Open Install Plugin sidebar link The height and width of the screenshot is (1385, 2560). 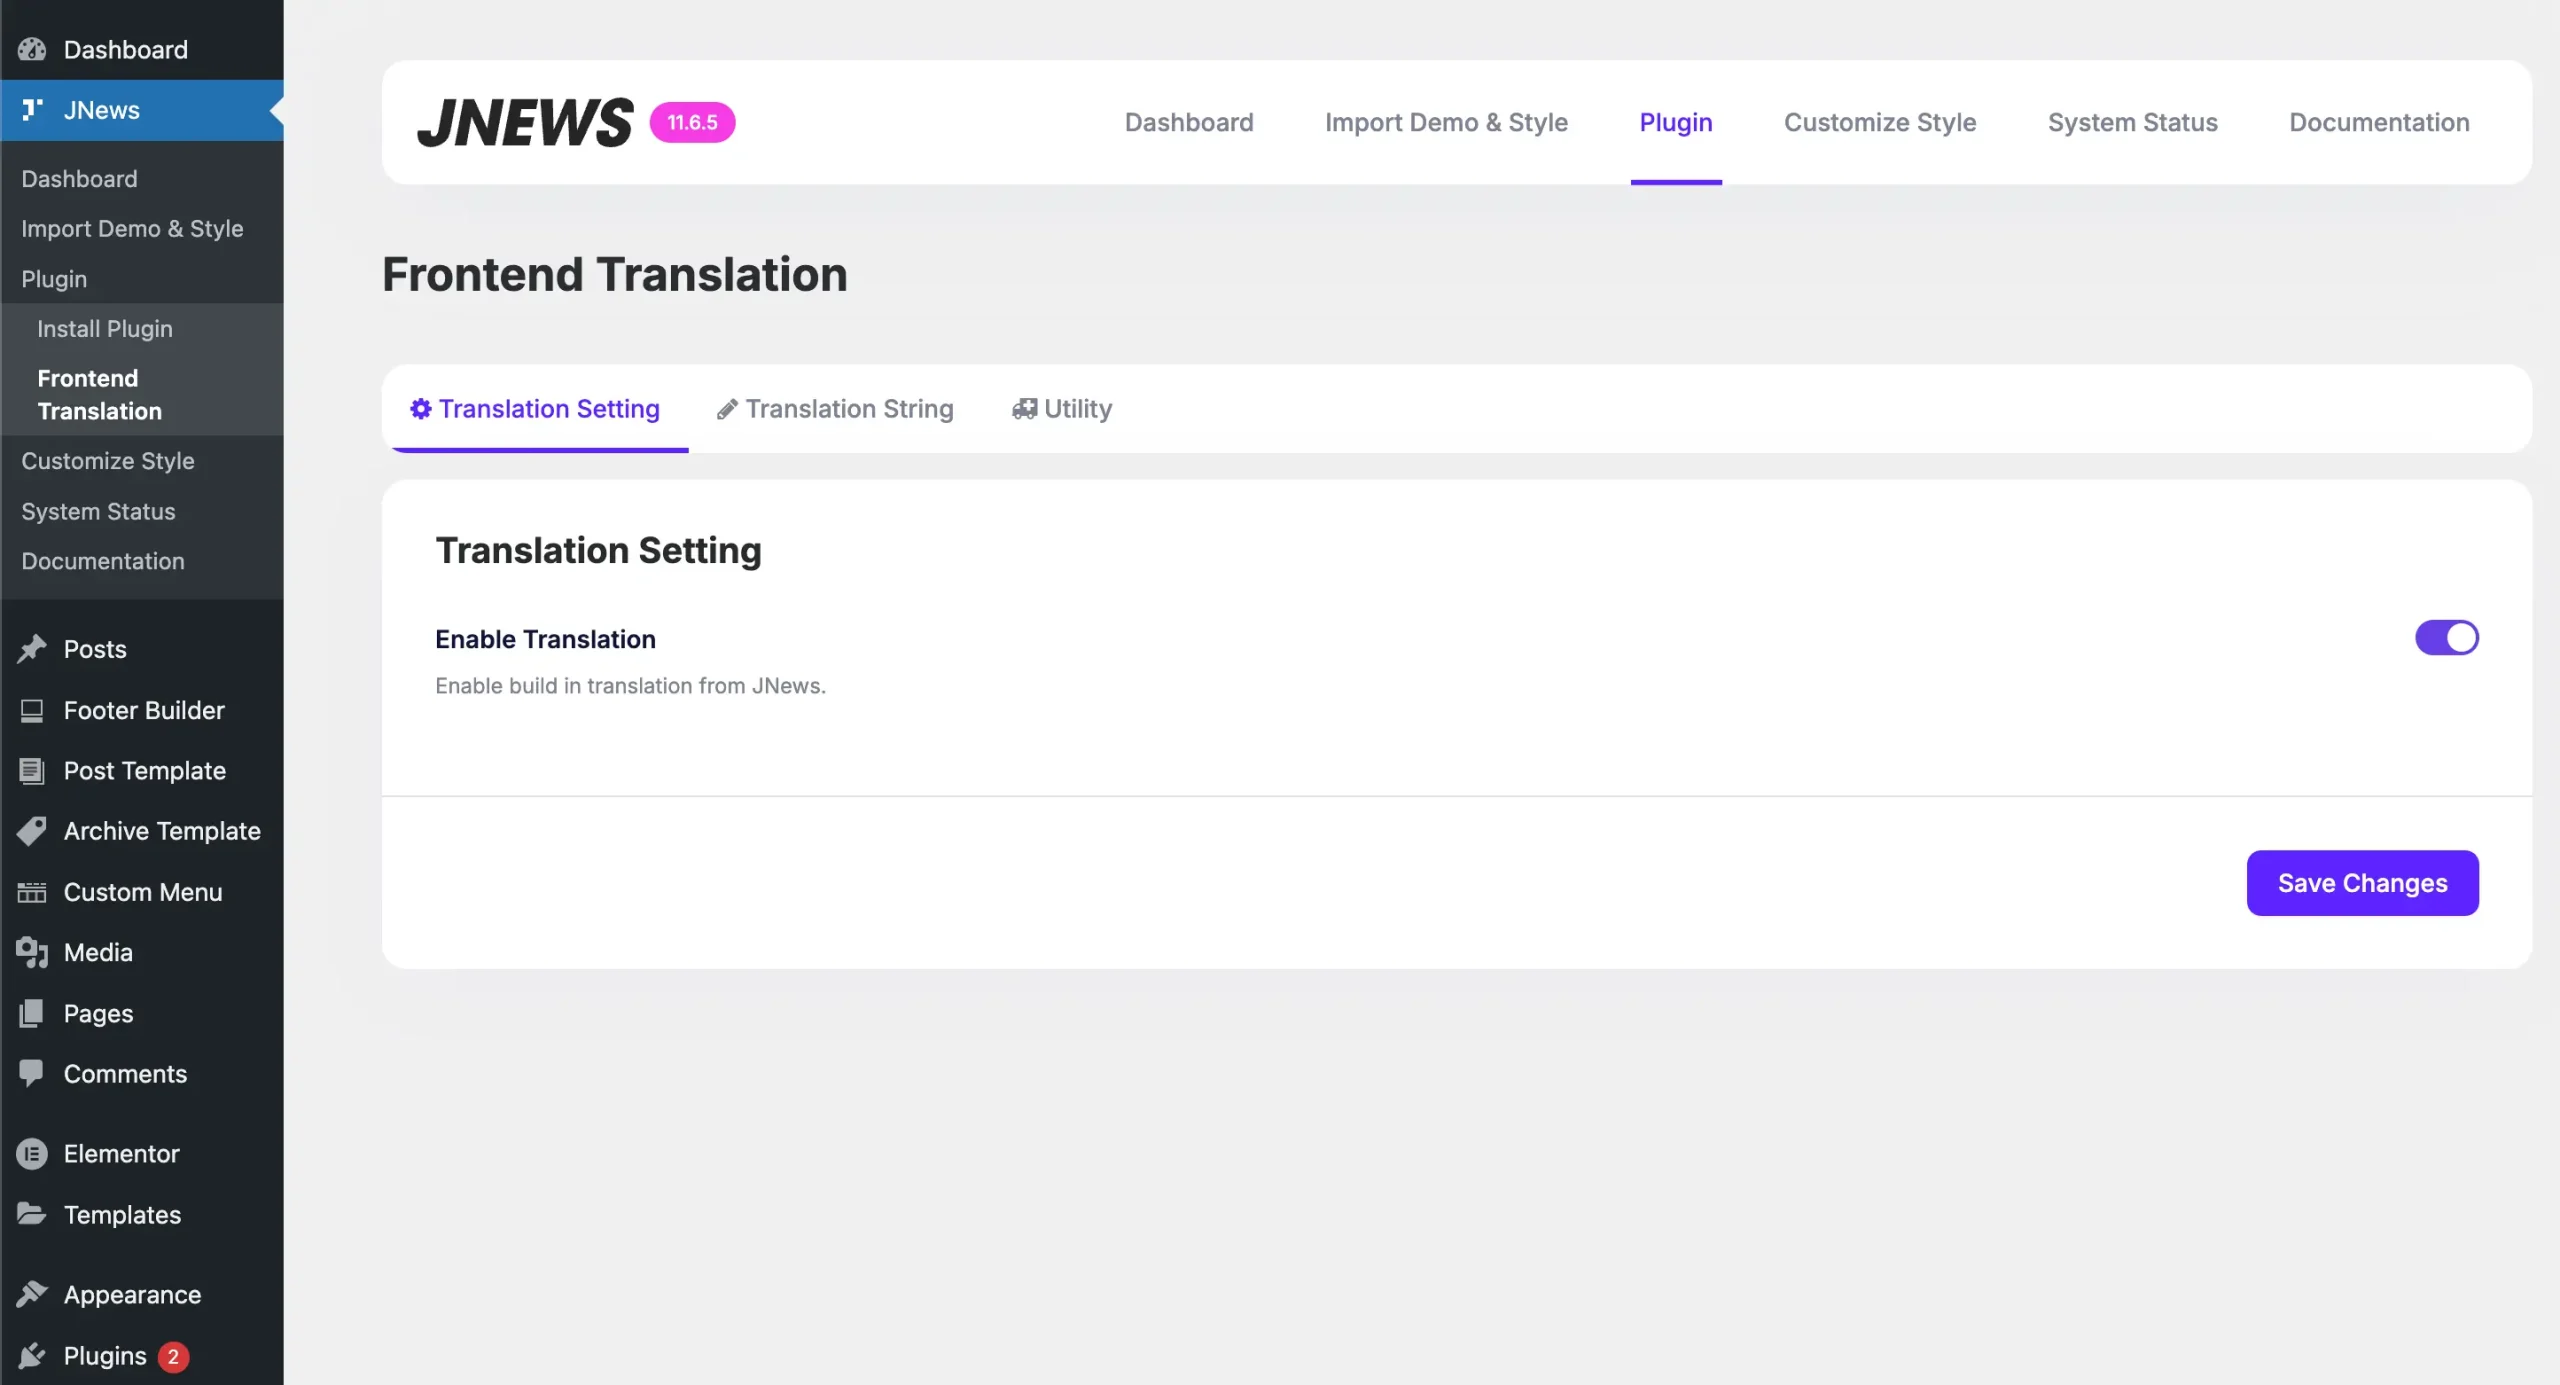pyautogui.click(x=105, y=329)
